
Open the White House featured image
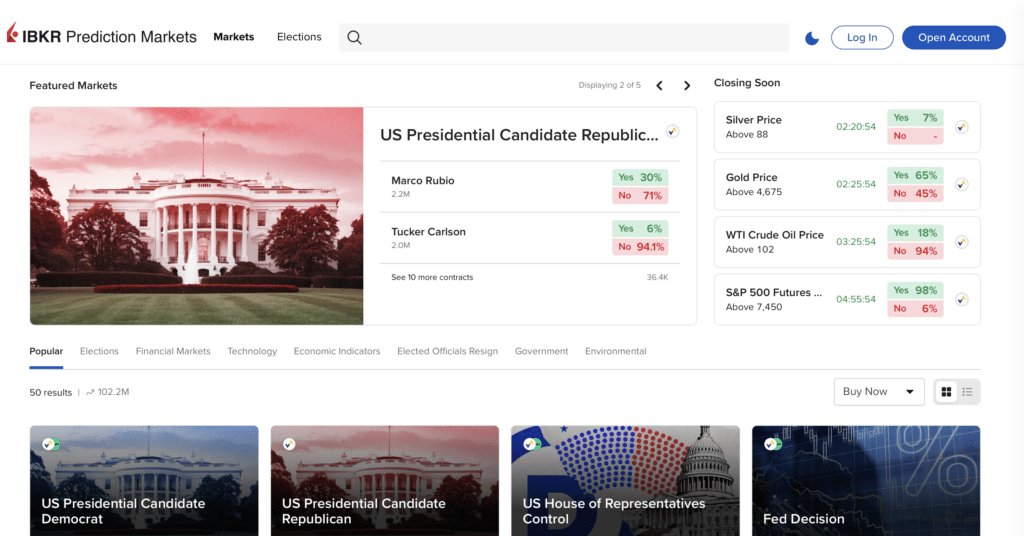[197, 216]
